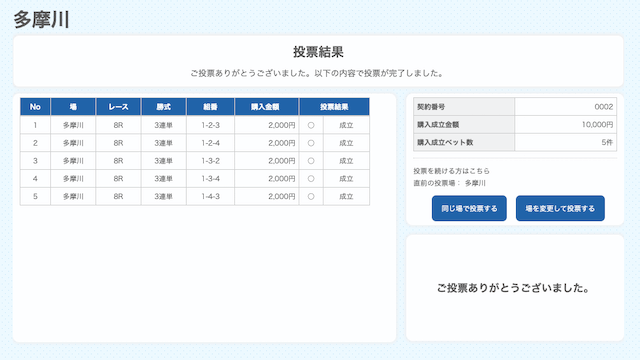Click 8R race cell in row 1-2-3
The image size is (640, 360).
pyautogui.click(x=118, y=125)
